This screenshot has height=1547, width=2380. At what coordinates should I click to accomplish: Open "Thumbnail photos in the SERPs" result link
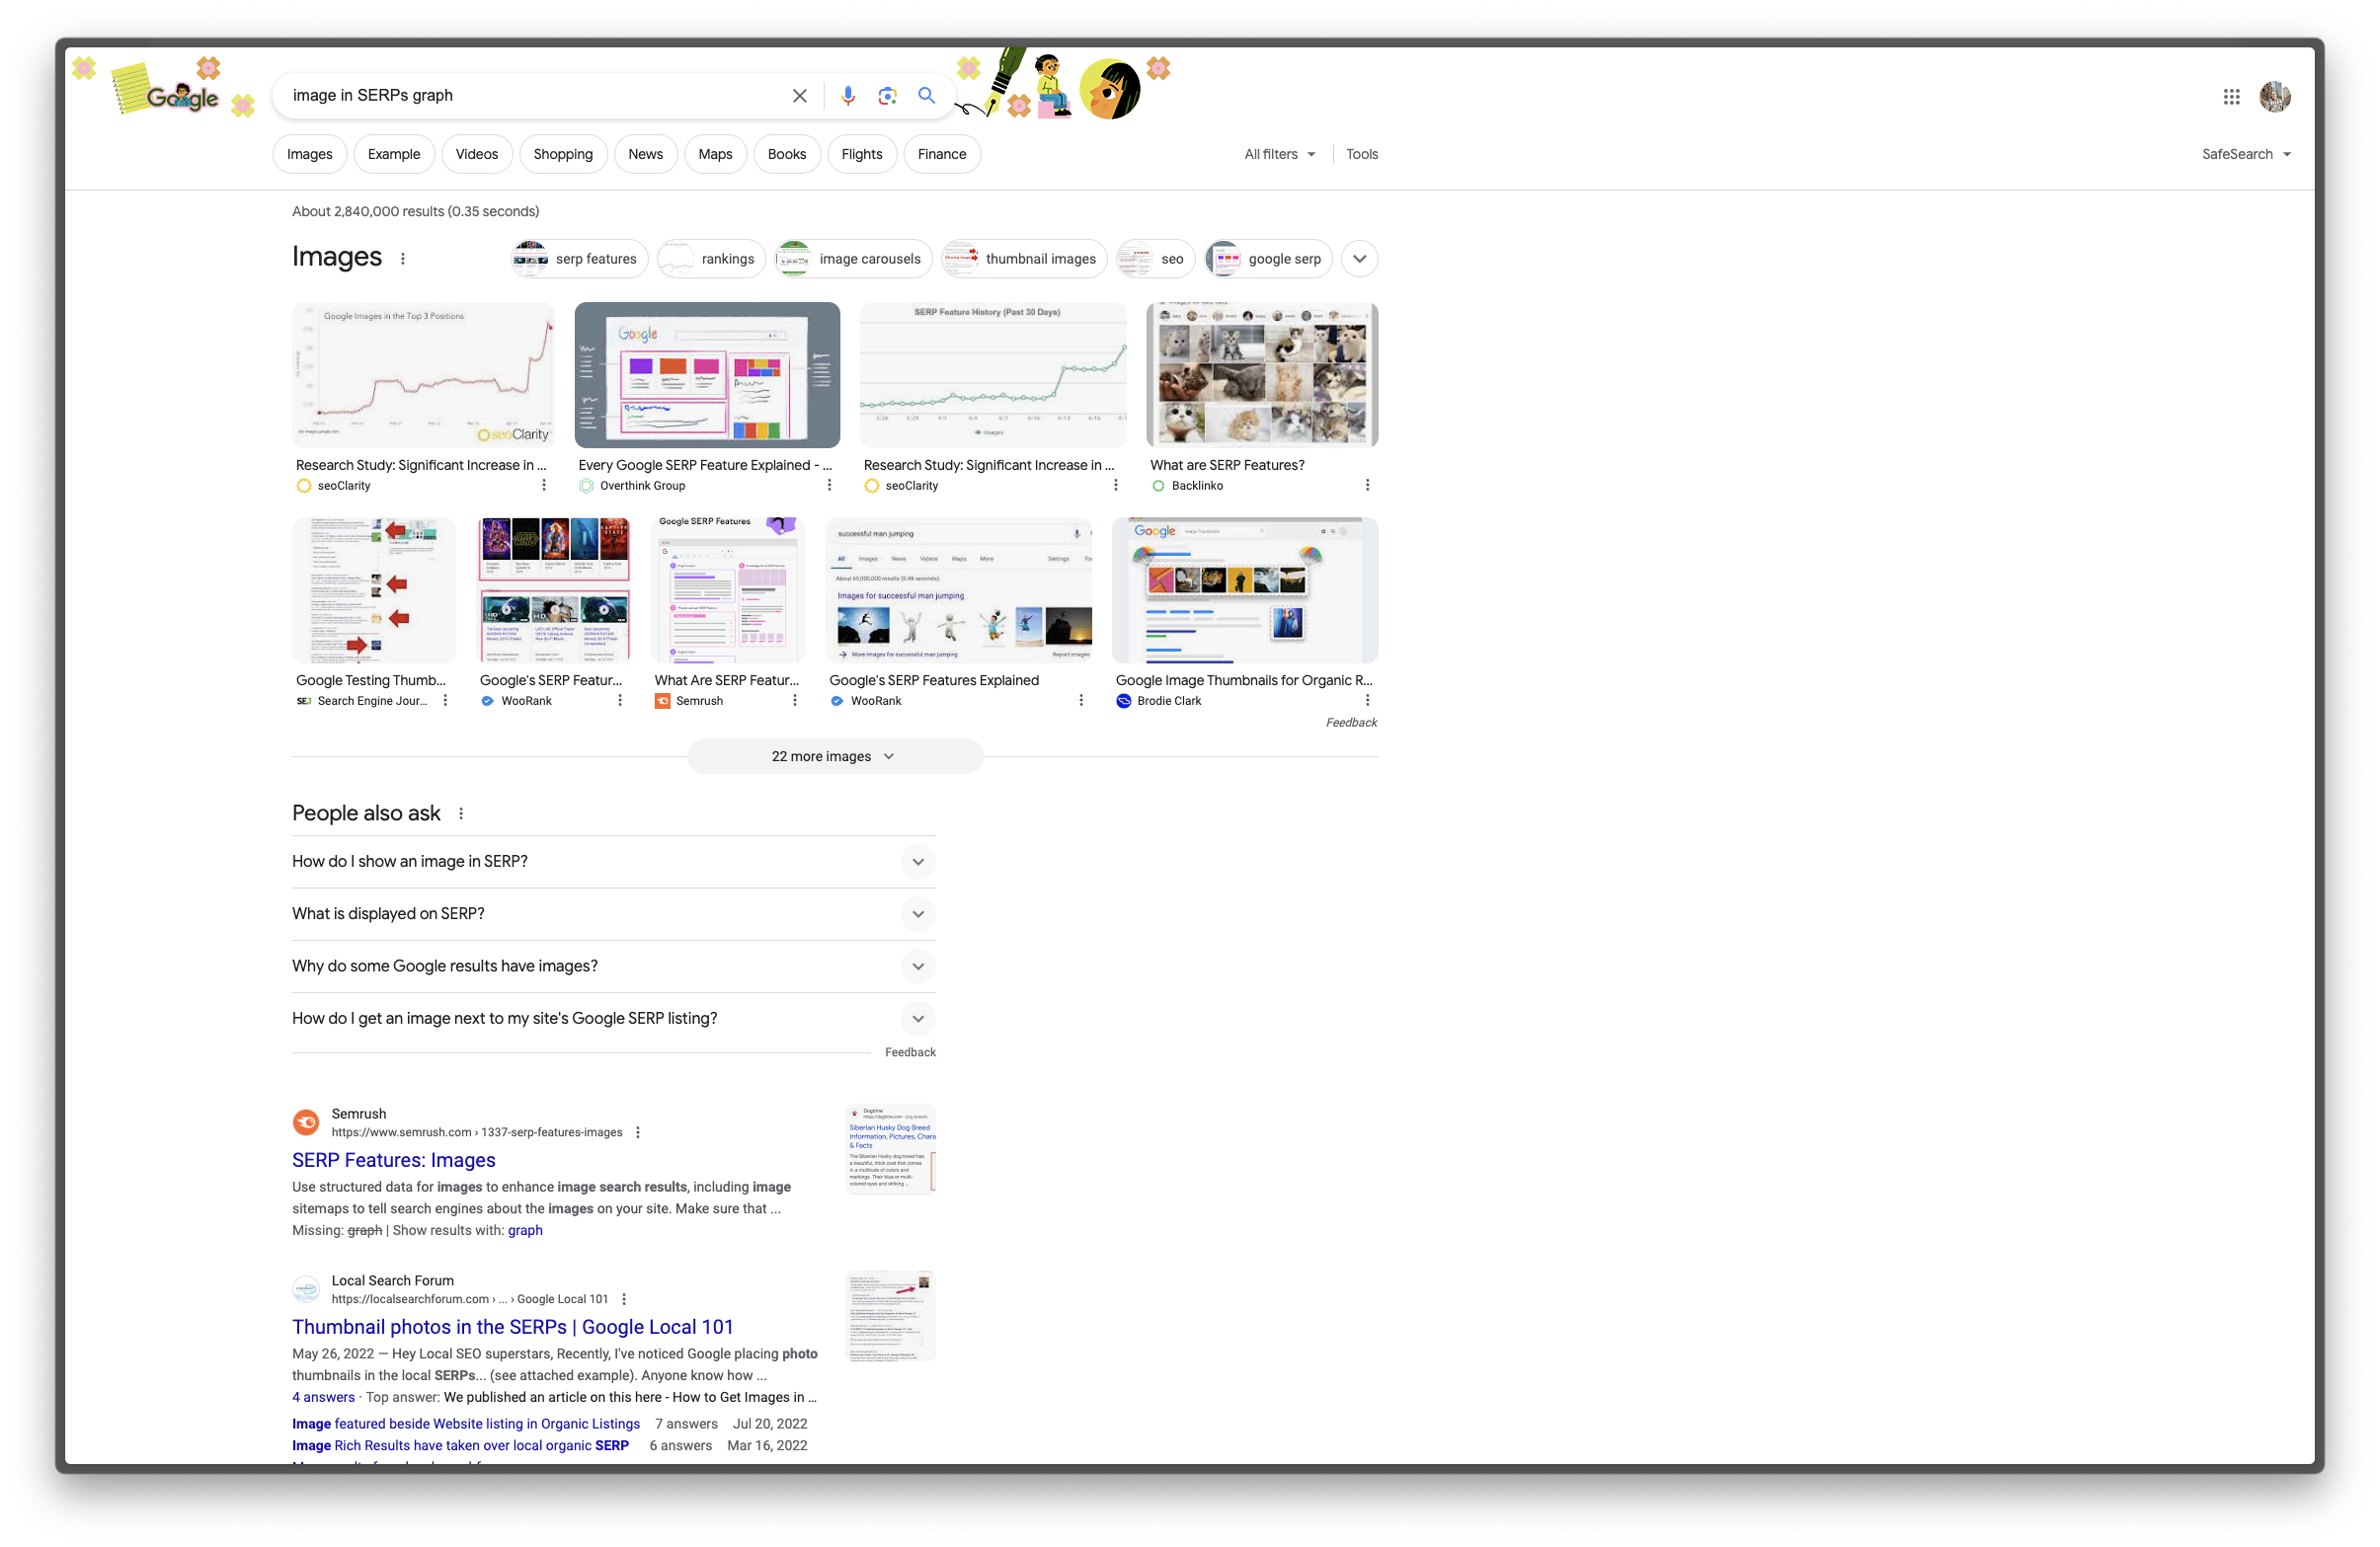[512, 1327]
